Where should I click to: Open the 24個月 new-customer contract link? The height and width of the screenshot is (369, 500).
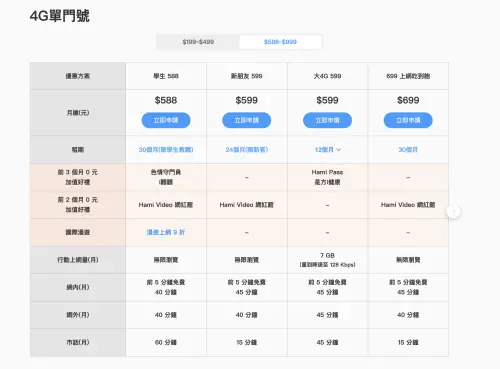(x=247, y=150)
